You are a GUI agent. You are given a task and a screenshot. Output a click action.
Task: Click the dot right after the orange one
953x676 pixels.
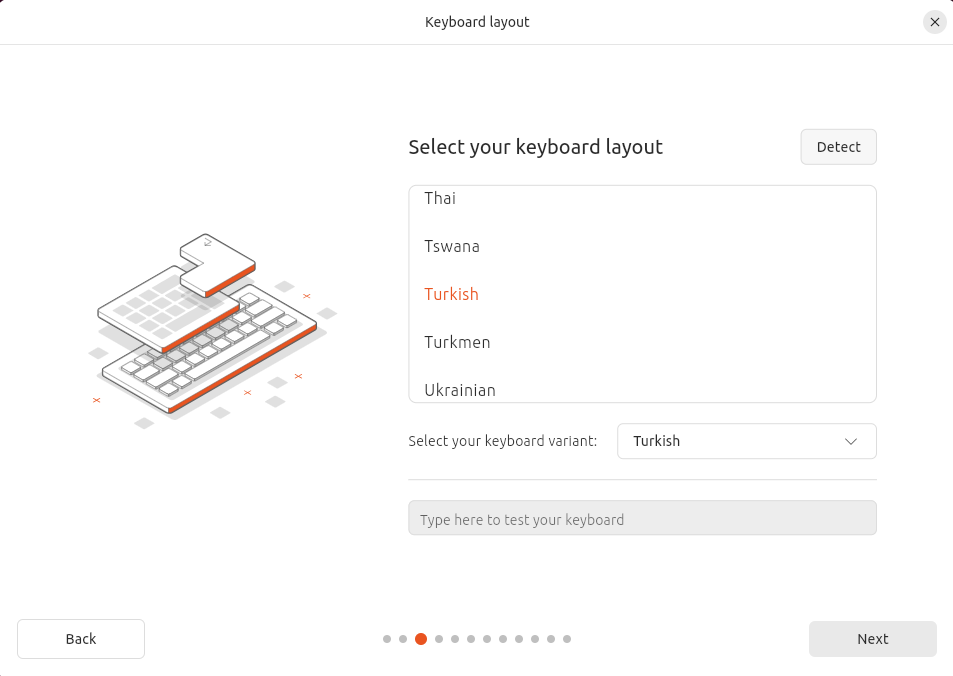(438, 639)
